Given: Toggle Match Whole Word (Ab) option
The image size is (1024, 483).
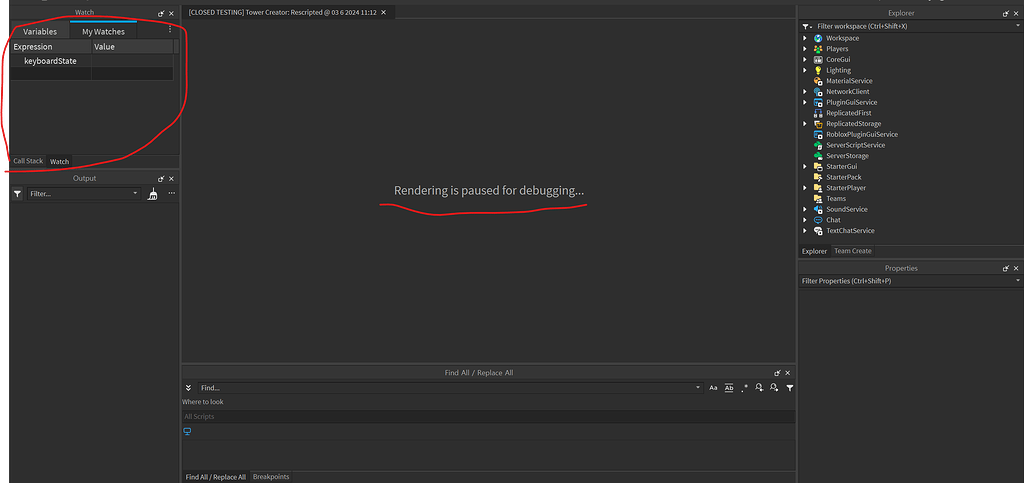Looking at the screenshot, I should pyautogui.click(x=729, y=388).
